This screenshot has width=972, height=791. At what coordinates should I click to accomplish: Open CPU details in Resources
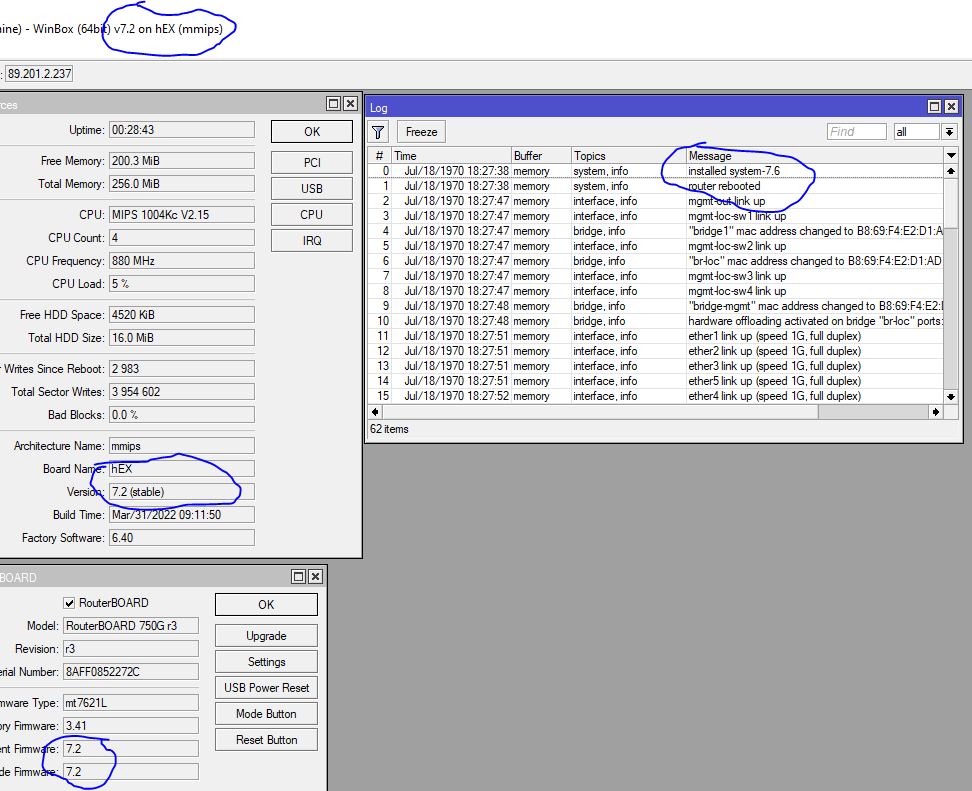(x=312, y=214)
